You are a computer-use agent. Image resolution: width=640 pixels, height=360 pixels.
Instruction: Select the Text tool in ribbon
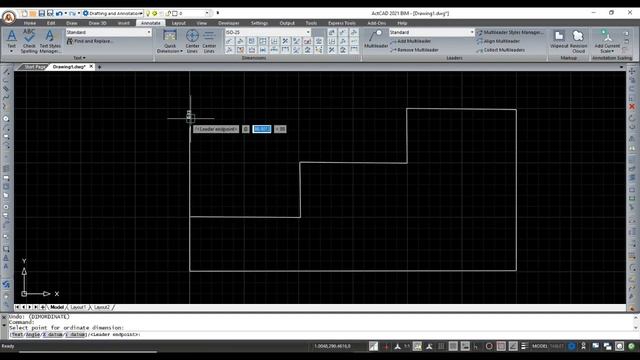coord(11,41)
